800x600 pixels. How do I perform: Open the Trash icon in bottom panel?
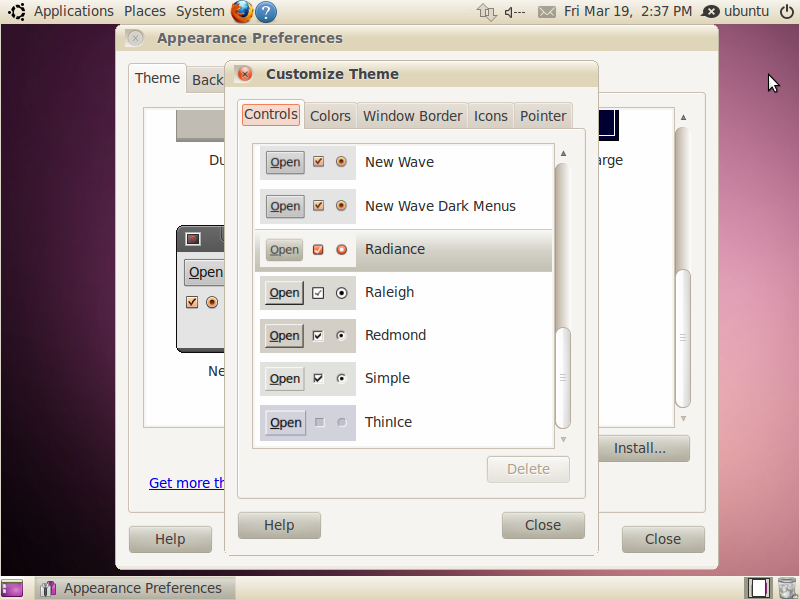[787, 588]
